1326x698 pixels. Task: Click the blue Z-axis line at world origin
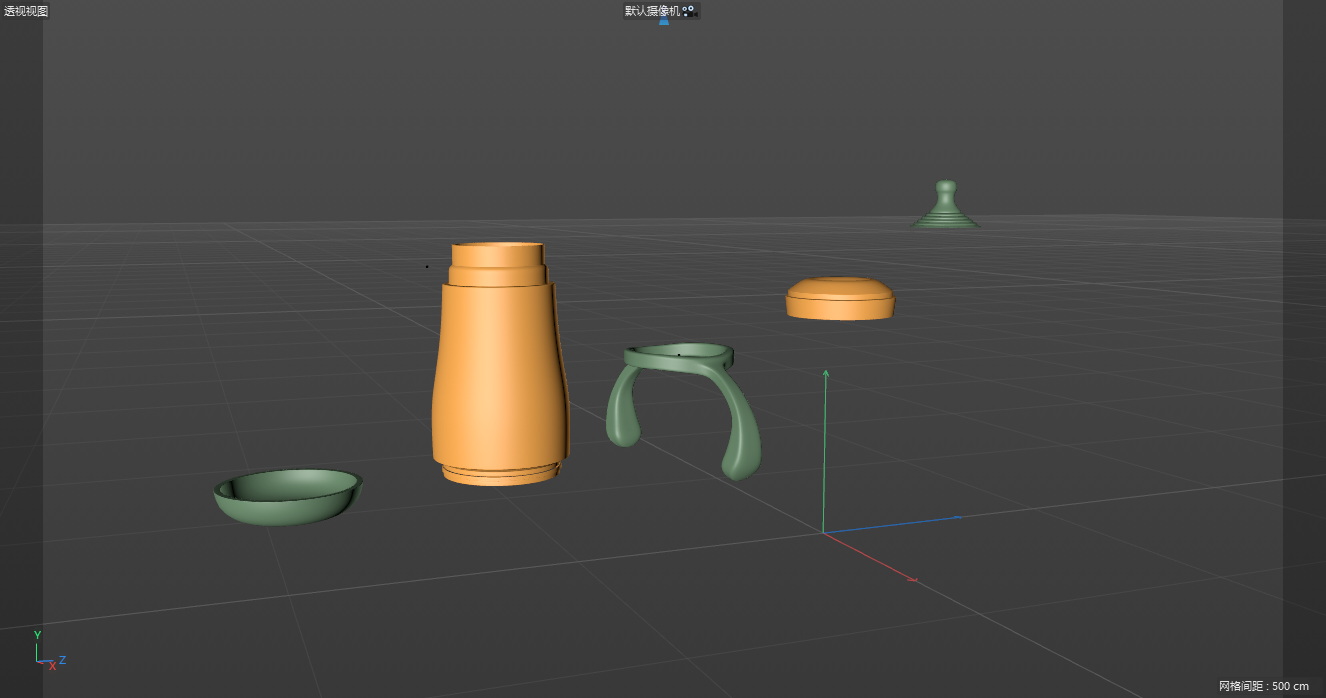click(890, 525)
